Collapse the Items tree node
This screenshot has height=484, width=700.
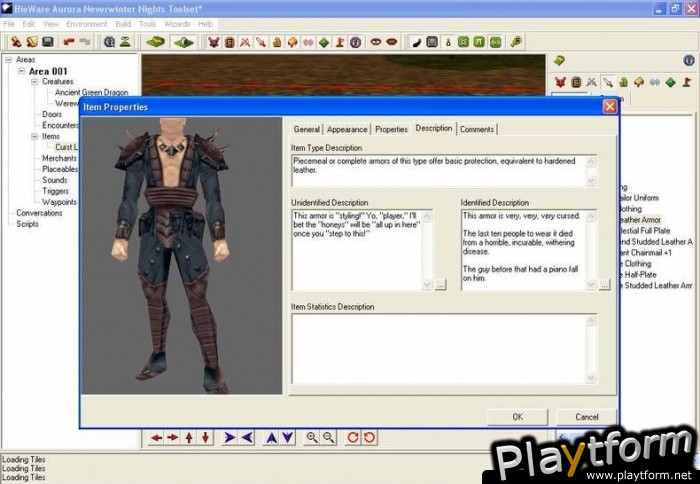[x=34, y=137]
